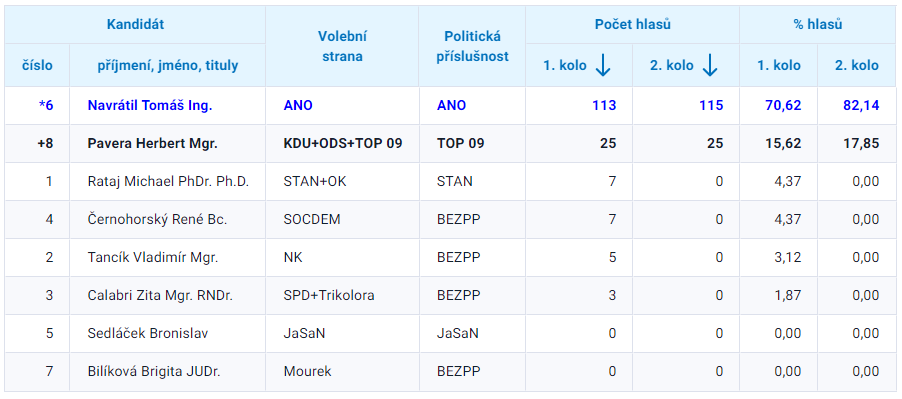
Task: Select the Černohorský René Bc. row
Action: pos(451,220)
